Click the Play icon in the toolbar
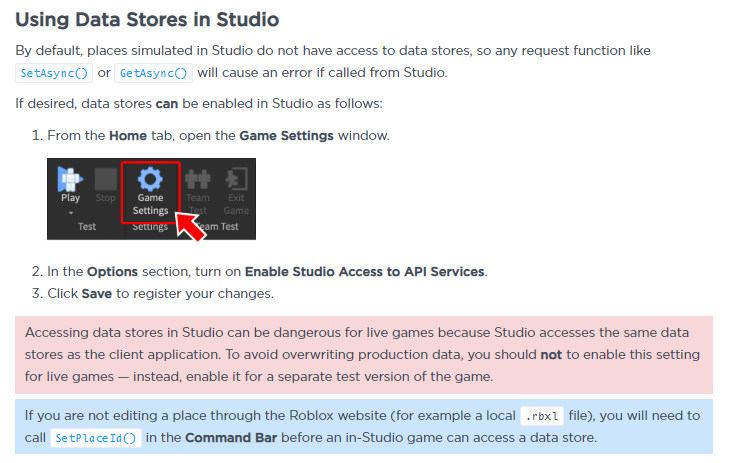733x463 pixels. tap(70, 180)
